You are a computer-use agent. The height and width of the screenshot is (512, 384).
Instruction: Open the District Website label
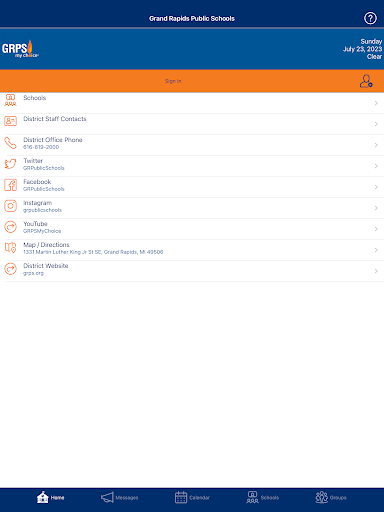click(46, 266)
